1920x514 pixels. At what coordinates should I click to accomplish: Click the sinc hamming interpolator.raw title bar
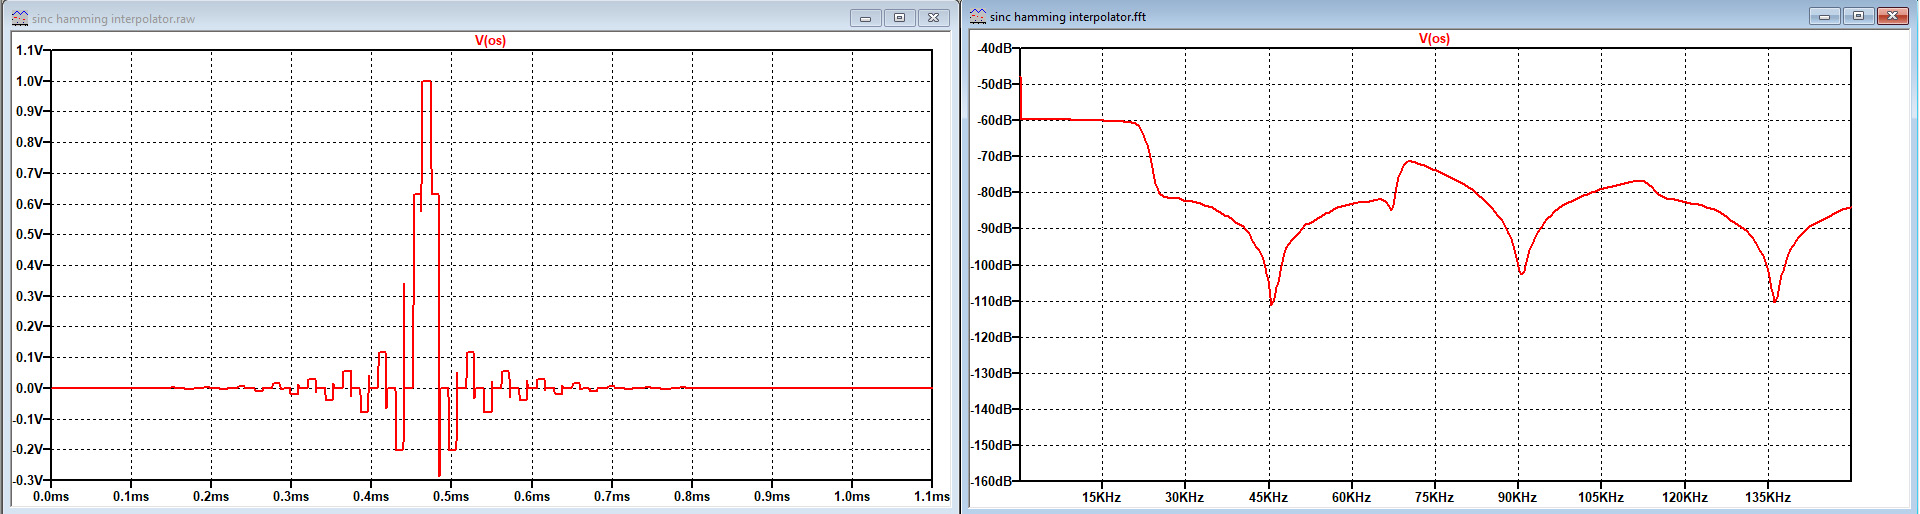click(480, 18)
